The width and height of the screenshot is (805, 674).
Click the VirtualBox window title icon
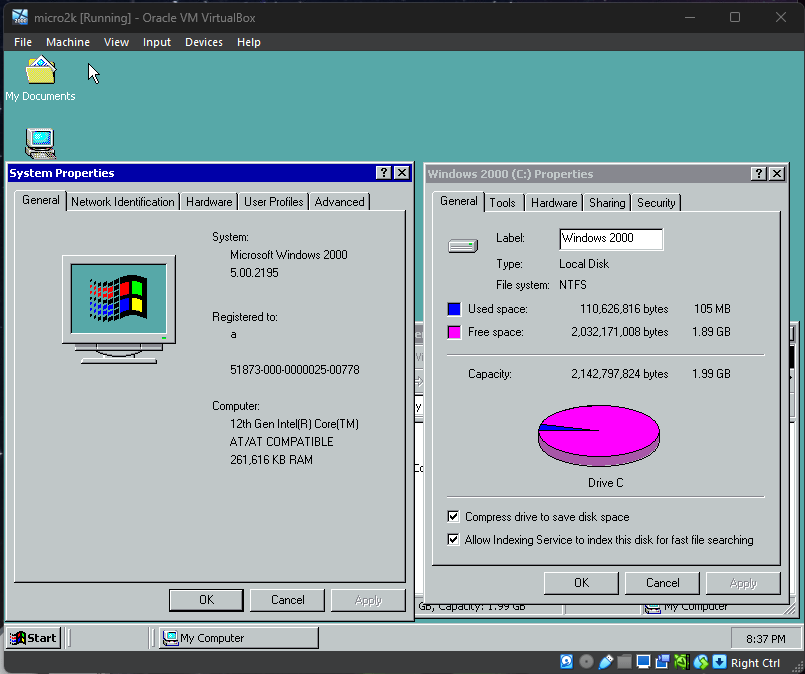[x=20, y=17]
